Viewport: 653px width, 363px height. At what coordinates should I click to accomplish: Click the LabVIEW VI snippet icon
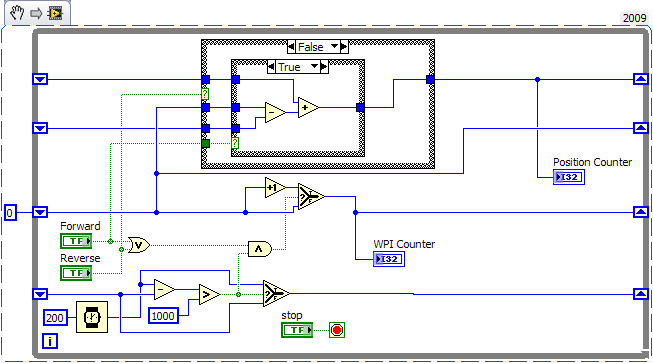55,13
